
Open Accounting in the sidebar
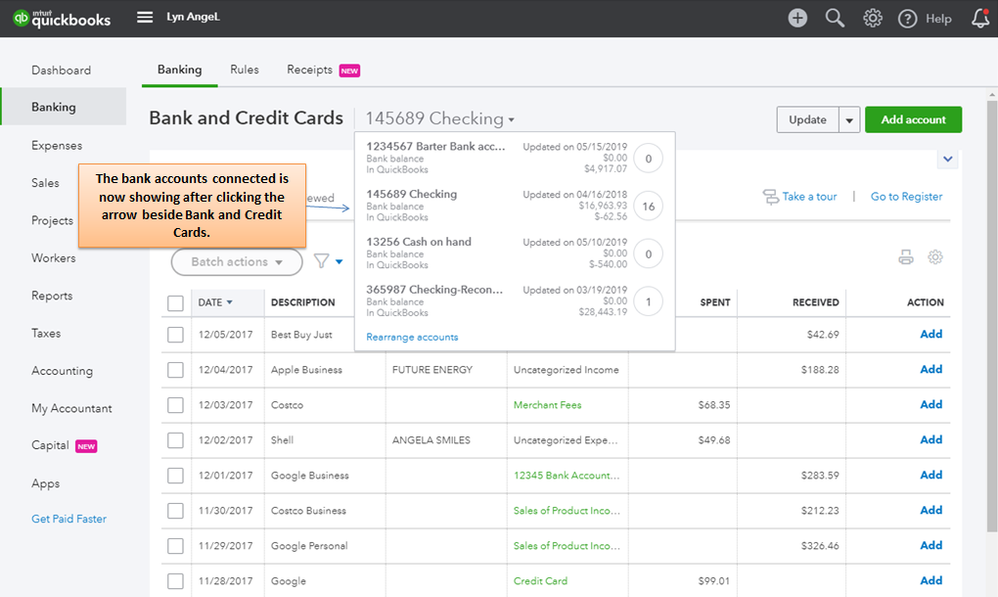tap(62, 370)
